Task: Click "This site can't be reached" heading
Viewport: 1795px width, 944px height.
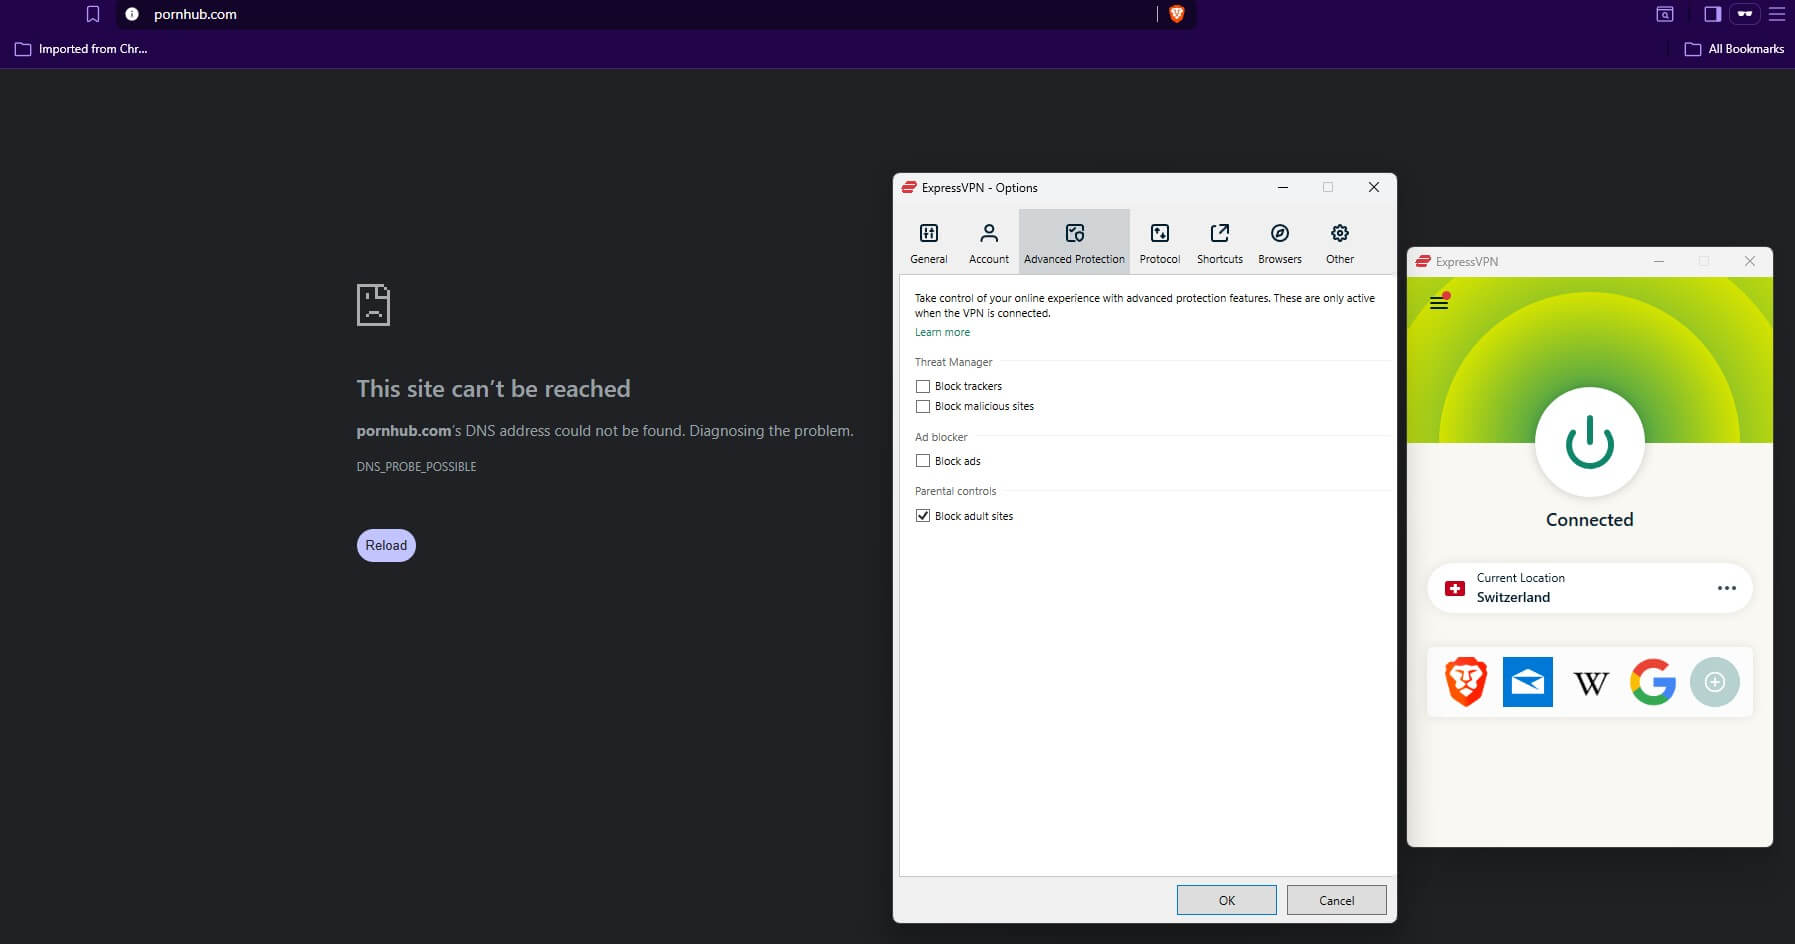Action: coord(493,389)
